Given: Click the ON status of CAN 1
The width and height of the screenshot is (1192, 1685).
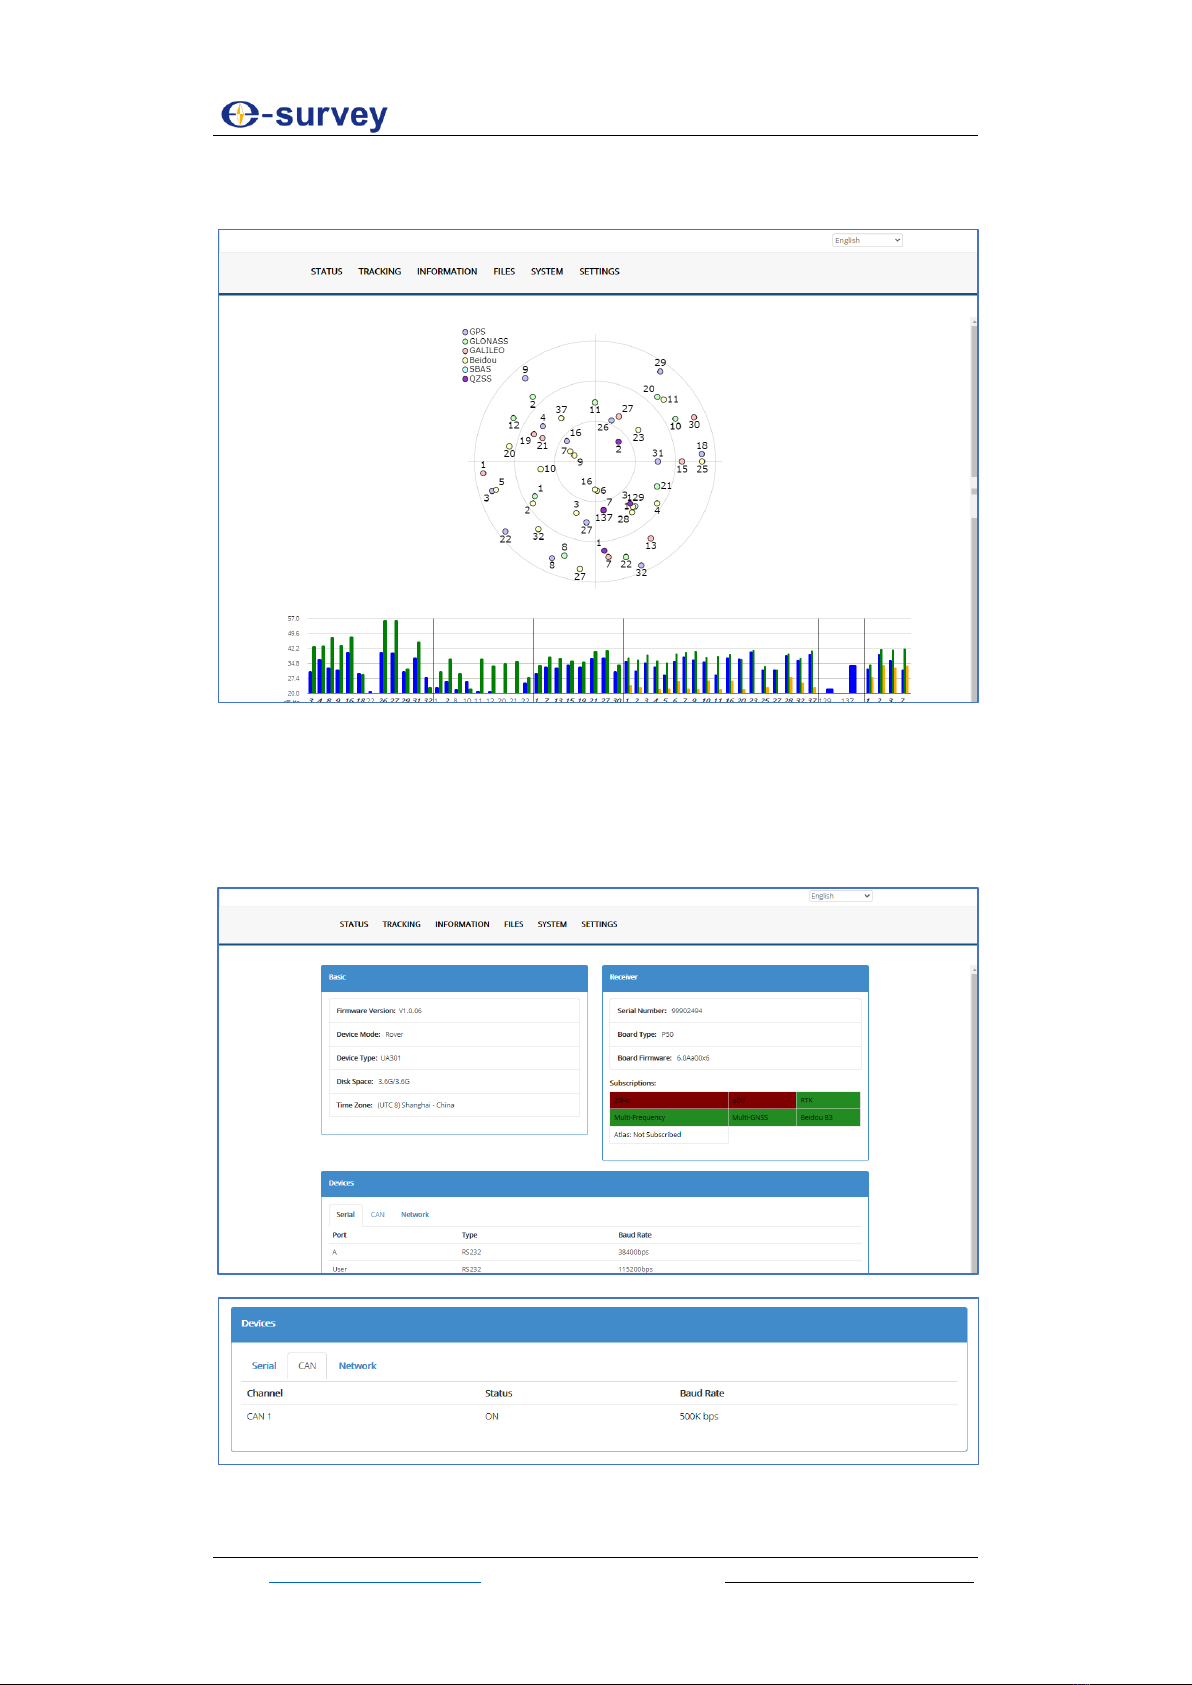Looking at the screenshot, I should (x=492, y=1417).
